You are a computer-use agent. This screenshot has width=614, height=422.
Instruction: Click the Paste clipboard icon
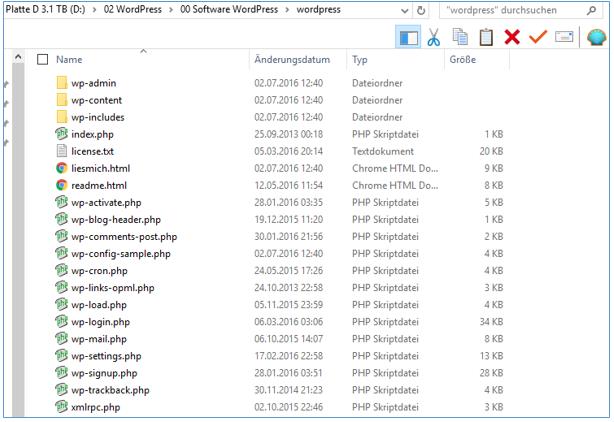(487, 36)
